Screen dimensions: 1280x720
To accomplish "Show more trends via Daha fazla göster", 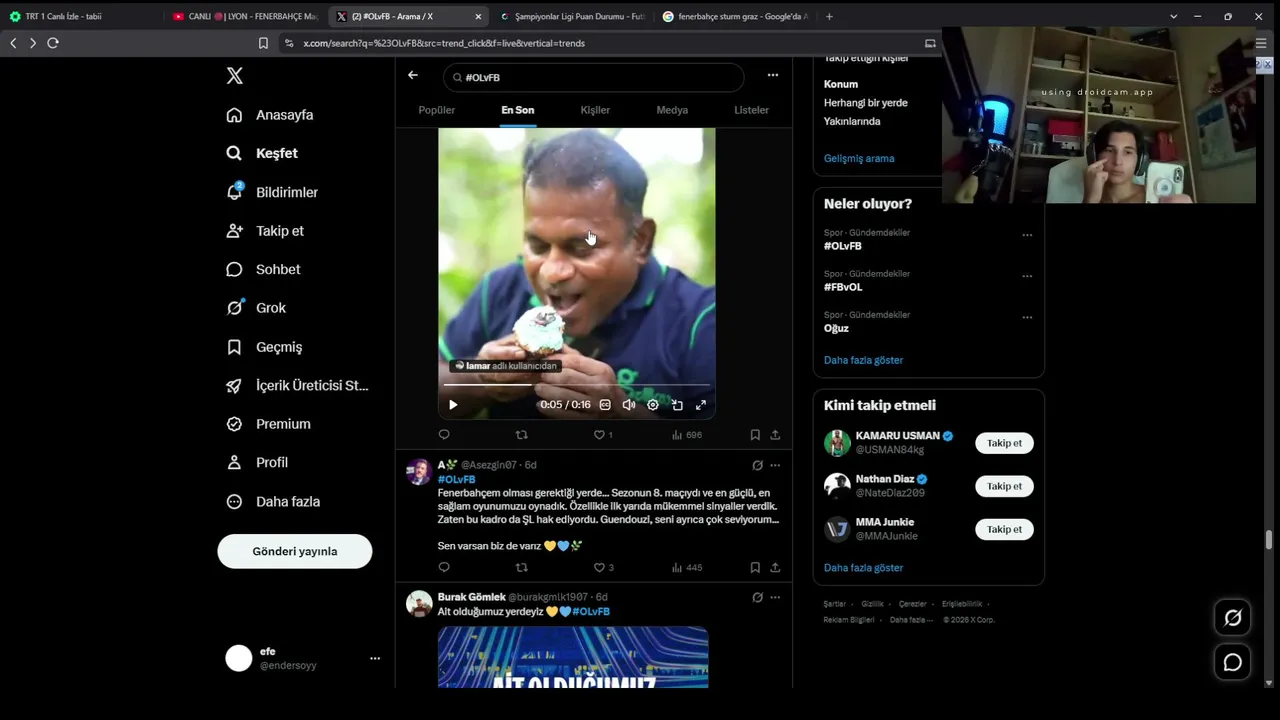I will pyautogui.click(x=863, y=360).
